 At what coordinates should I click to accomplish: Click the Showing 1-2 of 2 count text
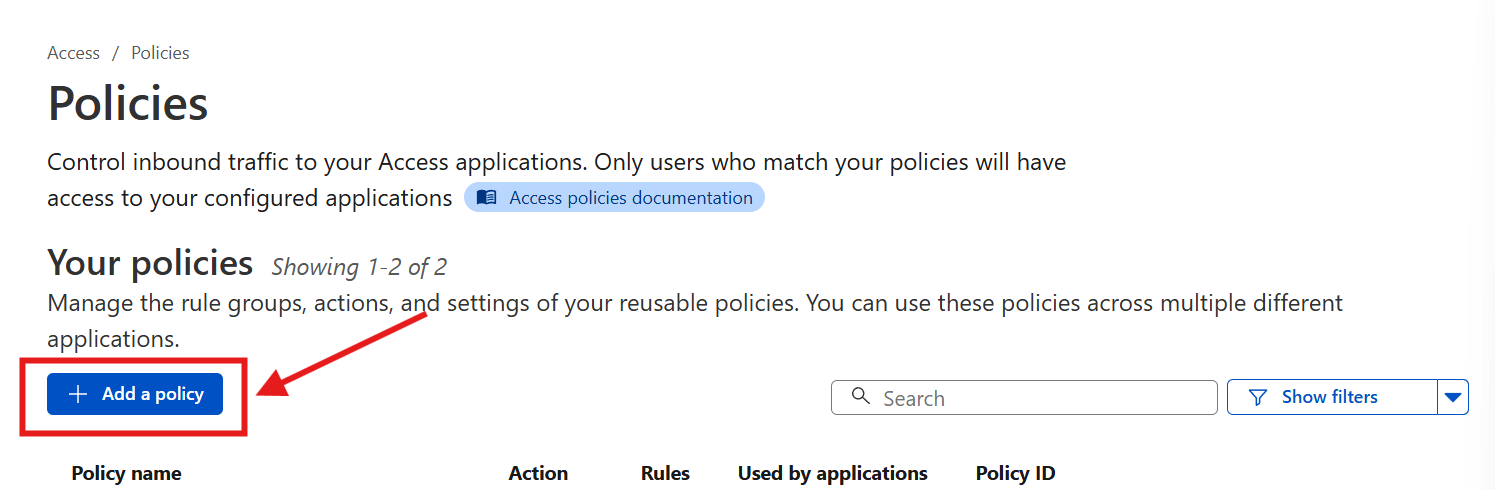[x=359, y=267]
